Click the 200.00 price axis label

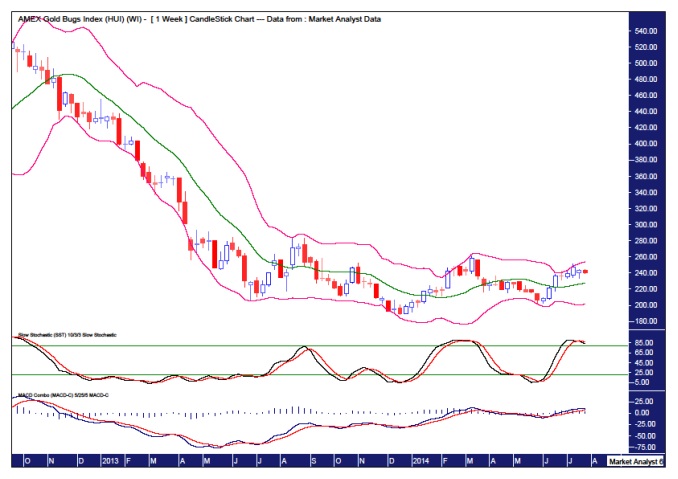tap(646, 305)
